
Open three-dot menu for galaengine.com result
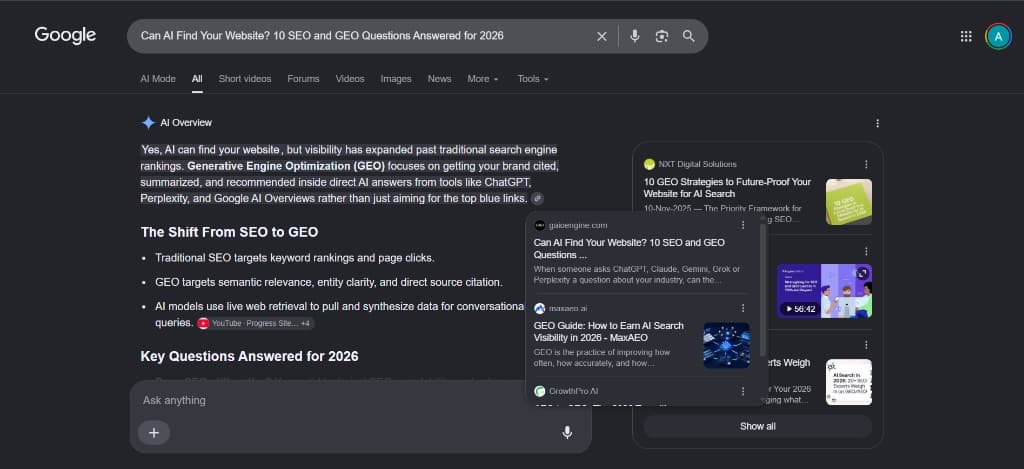pos(743,225)
